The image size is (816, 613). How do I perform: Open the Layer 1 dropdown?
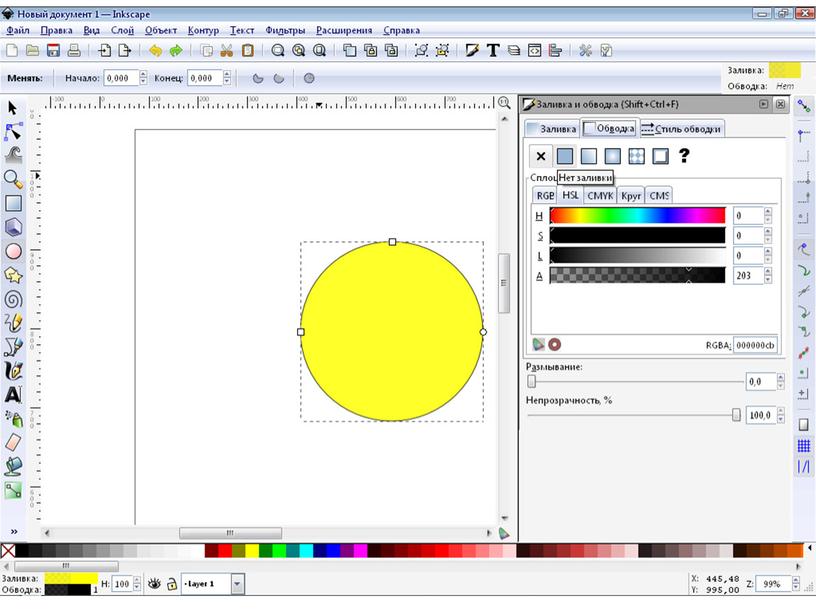pos(237,584)
